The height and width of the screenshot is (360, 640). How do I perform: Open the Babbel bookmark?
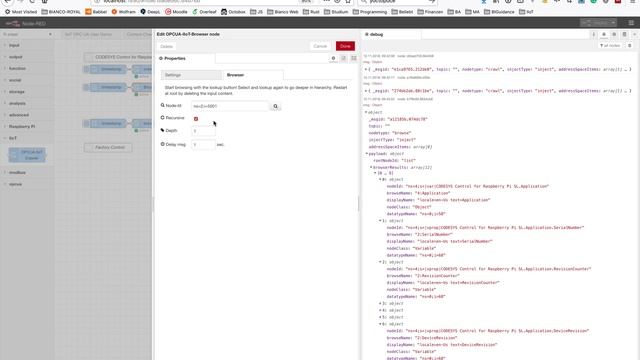[96, 12]
